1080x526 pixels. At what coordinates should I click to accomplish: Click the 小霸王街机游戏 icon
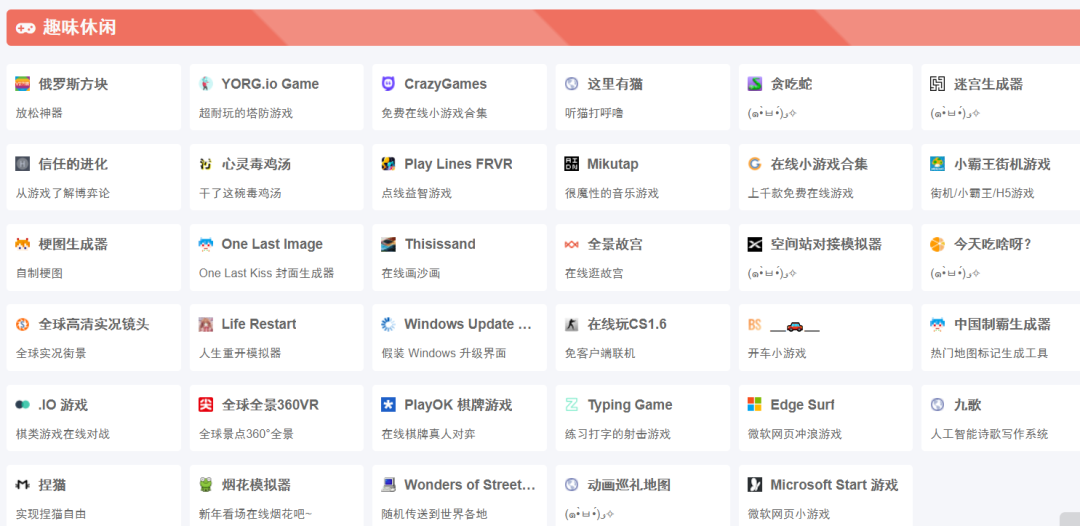tap(937, 164)
